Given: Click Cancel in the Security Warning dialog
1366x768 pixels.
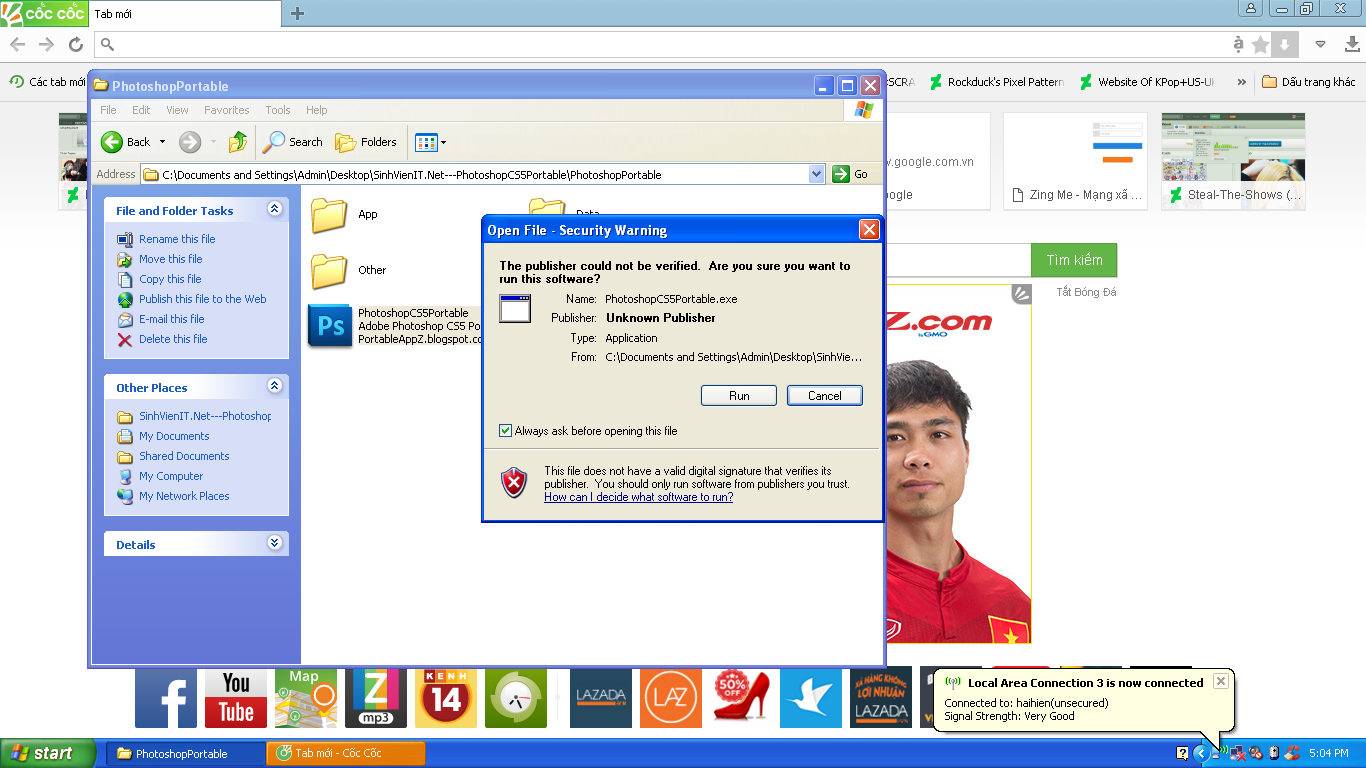Looking at the screenshot, I should 825,396.
